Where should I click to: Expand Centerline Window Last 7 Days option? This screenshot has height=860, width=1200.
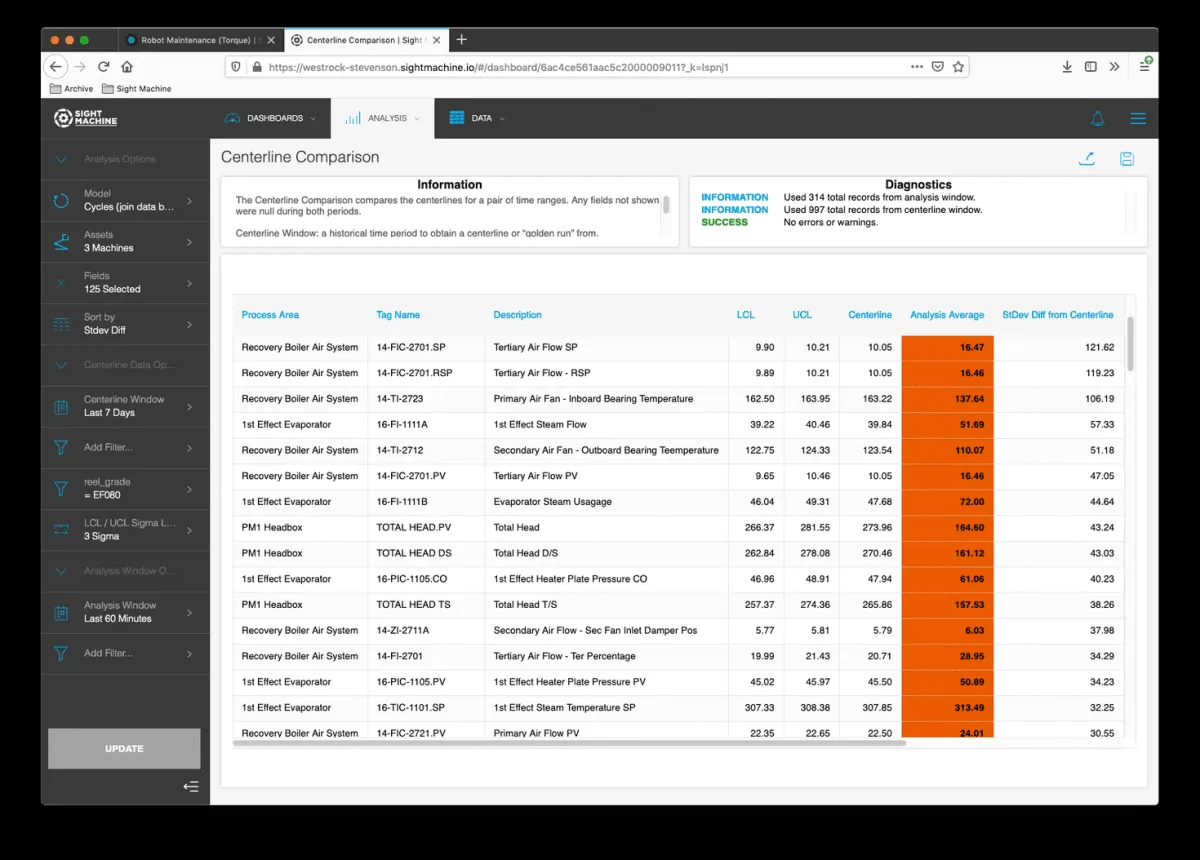click(x=125, y=406)
